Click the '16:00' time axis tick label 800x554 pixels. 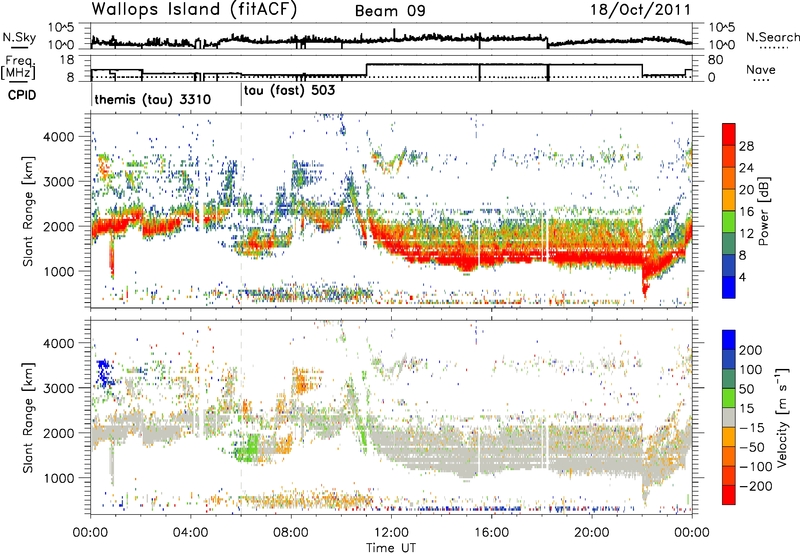coord(491,533)
